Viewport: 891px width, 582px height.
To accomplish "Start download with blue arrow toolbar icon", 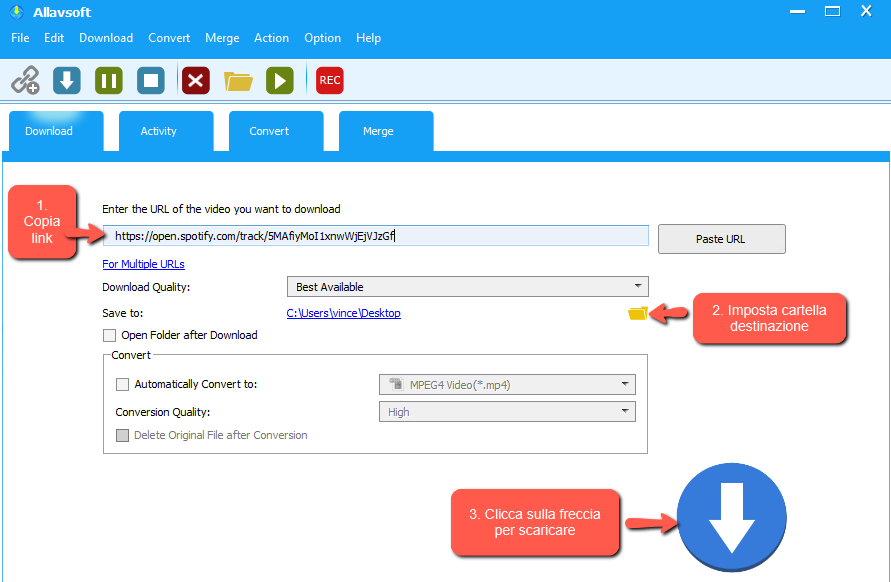I will [67, 80].
